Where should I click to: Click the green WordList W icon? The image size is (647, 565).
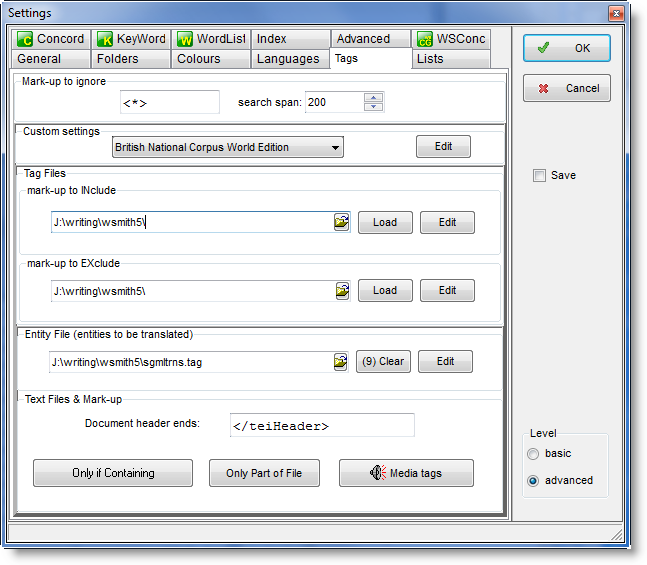pos(185,39)
